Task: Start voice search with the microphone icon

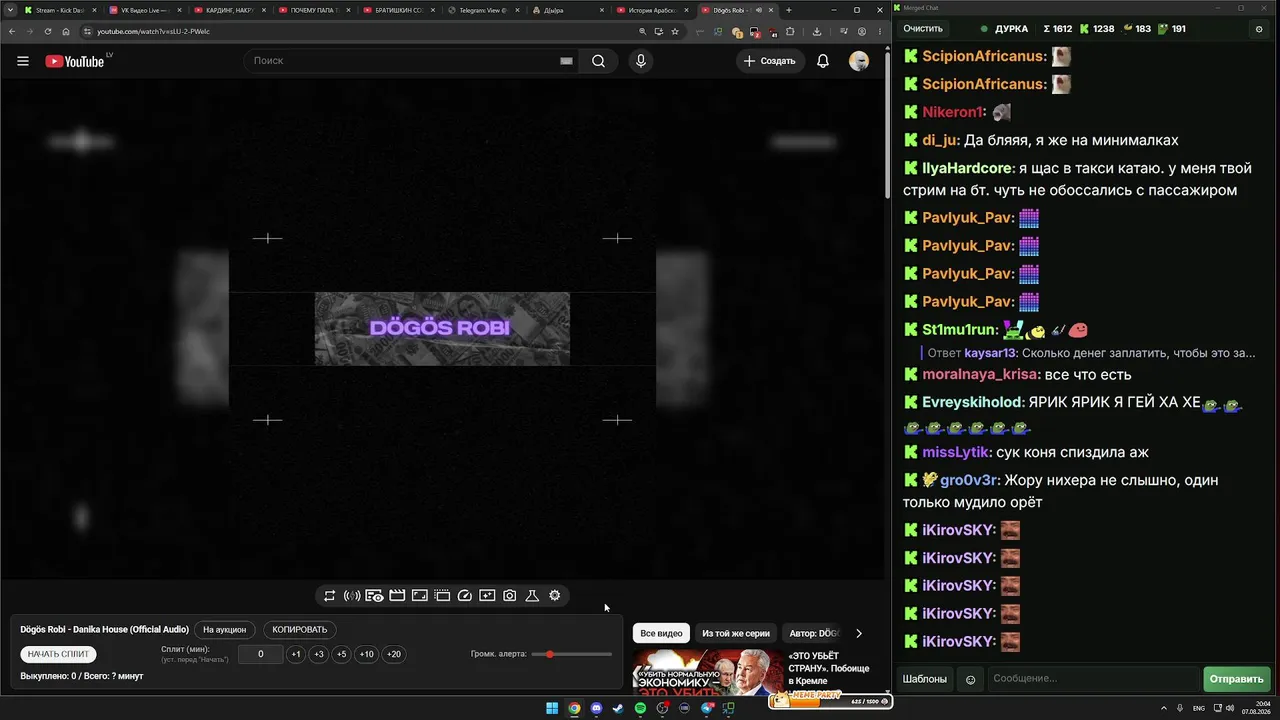Action: (641, 61)
